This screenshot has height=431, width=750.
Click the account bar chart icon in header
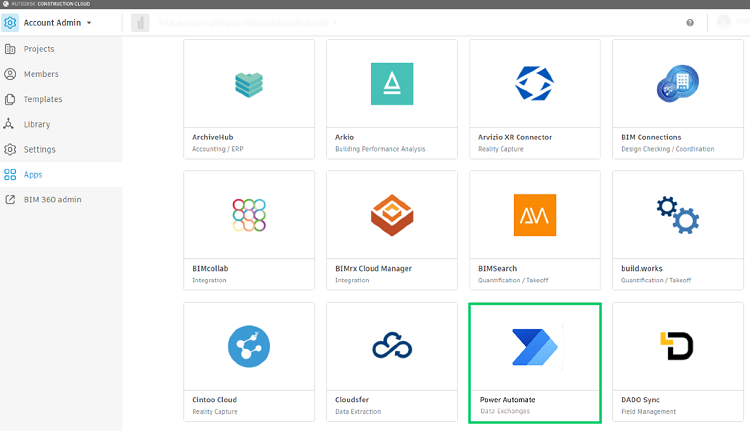(140, 22)
